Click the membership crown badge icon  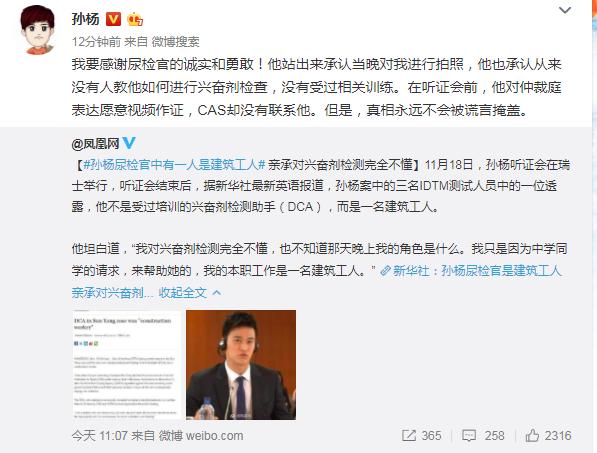coord(135,19)
